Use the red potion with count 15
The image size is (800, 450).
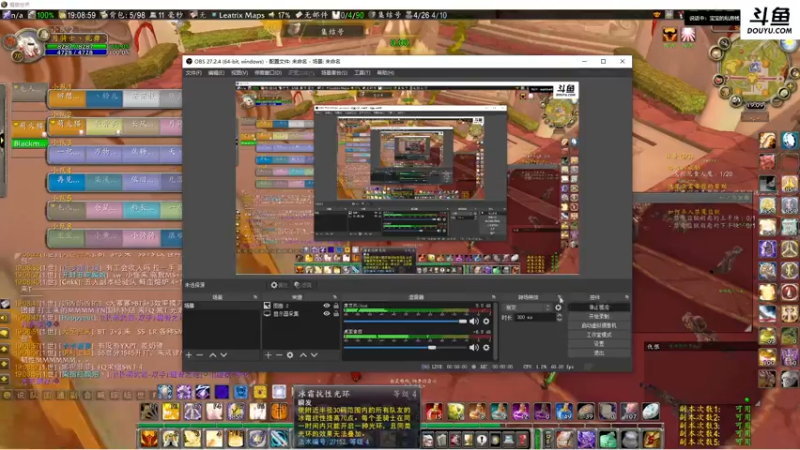click(434, 411)
